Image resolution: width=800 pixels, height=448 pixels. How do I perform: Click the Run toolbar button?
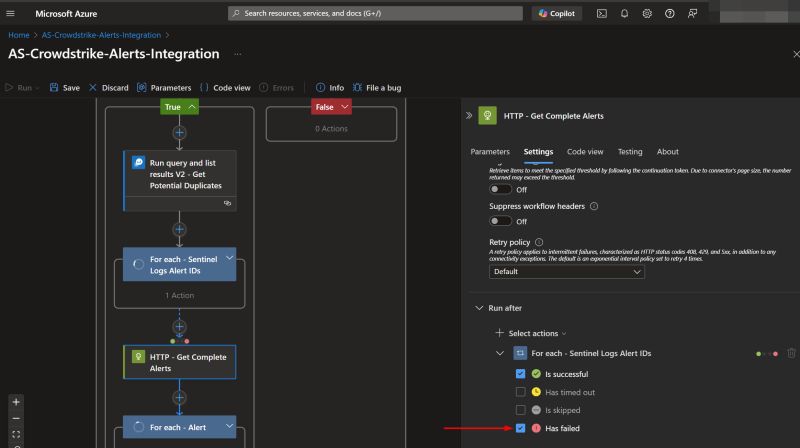pyautogui.click(x=20, y=88)
